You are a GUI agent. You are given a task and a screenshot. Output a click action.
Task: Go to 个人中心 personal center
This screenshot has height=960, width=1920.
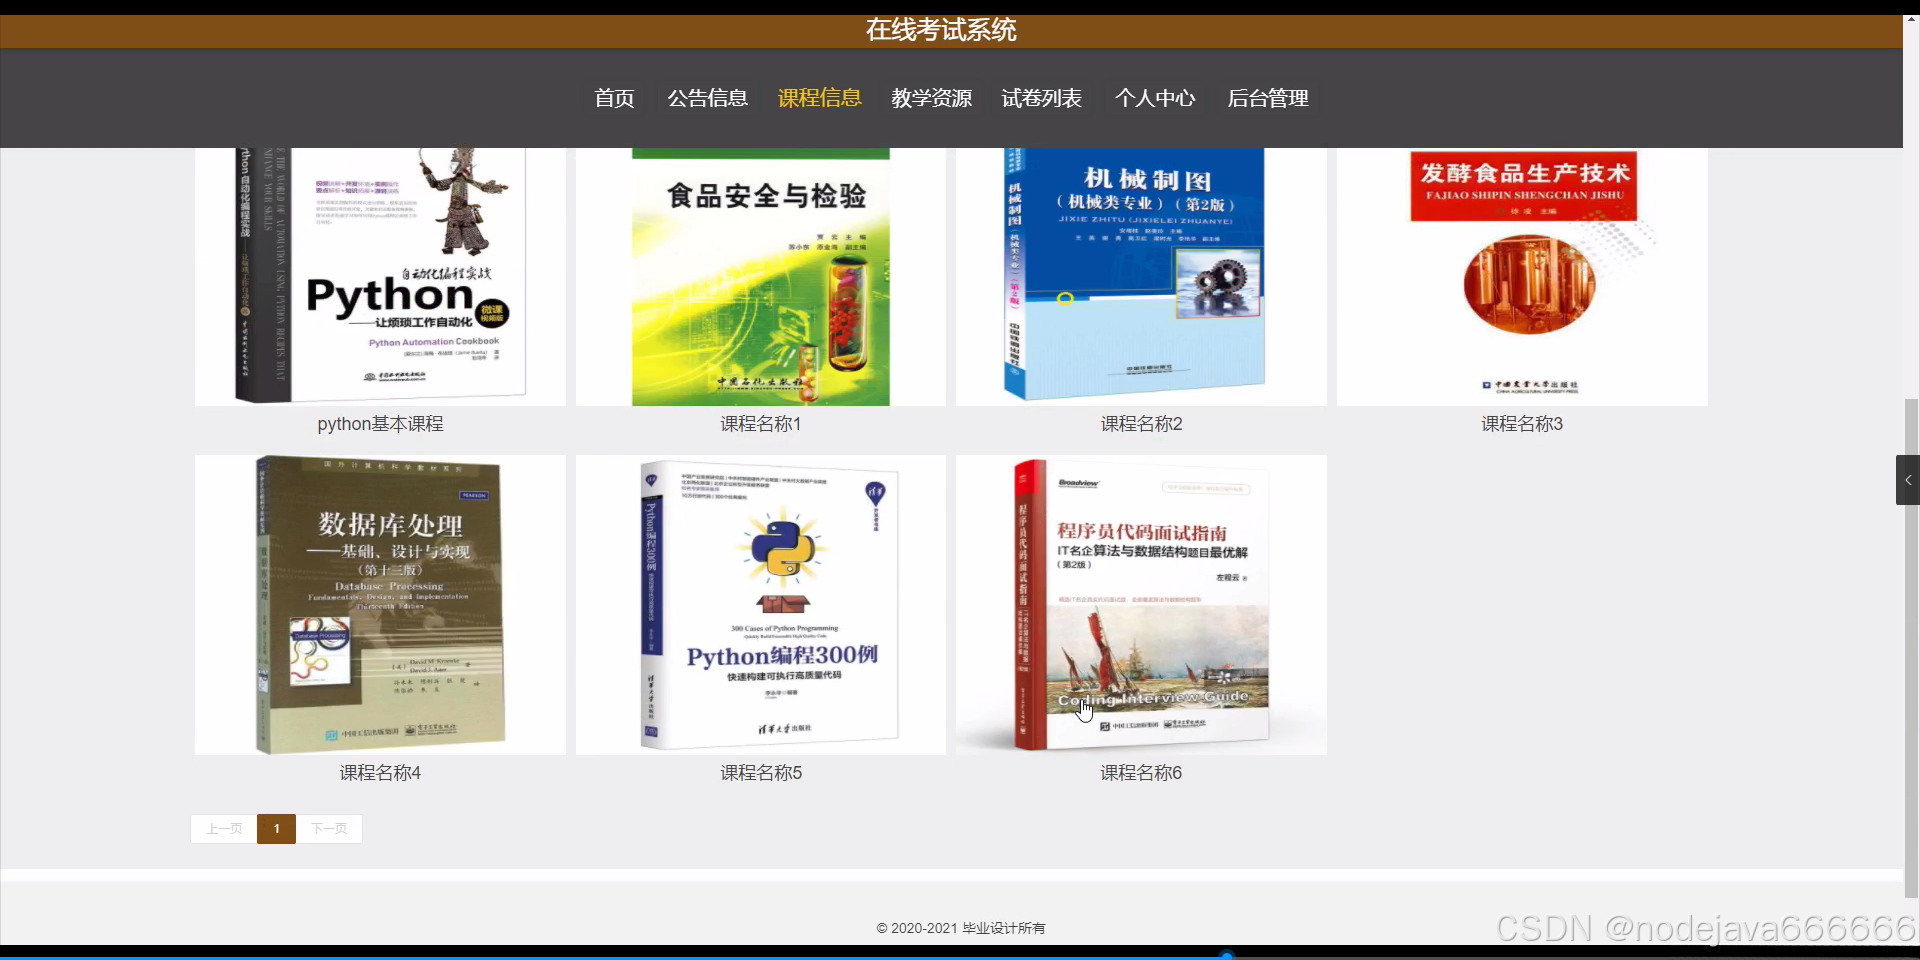point(1154,98)
